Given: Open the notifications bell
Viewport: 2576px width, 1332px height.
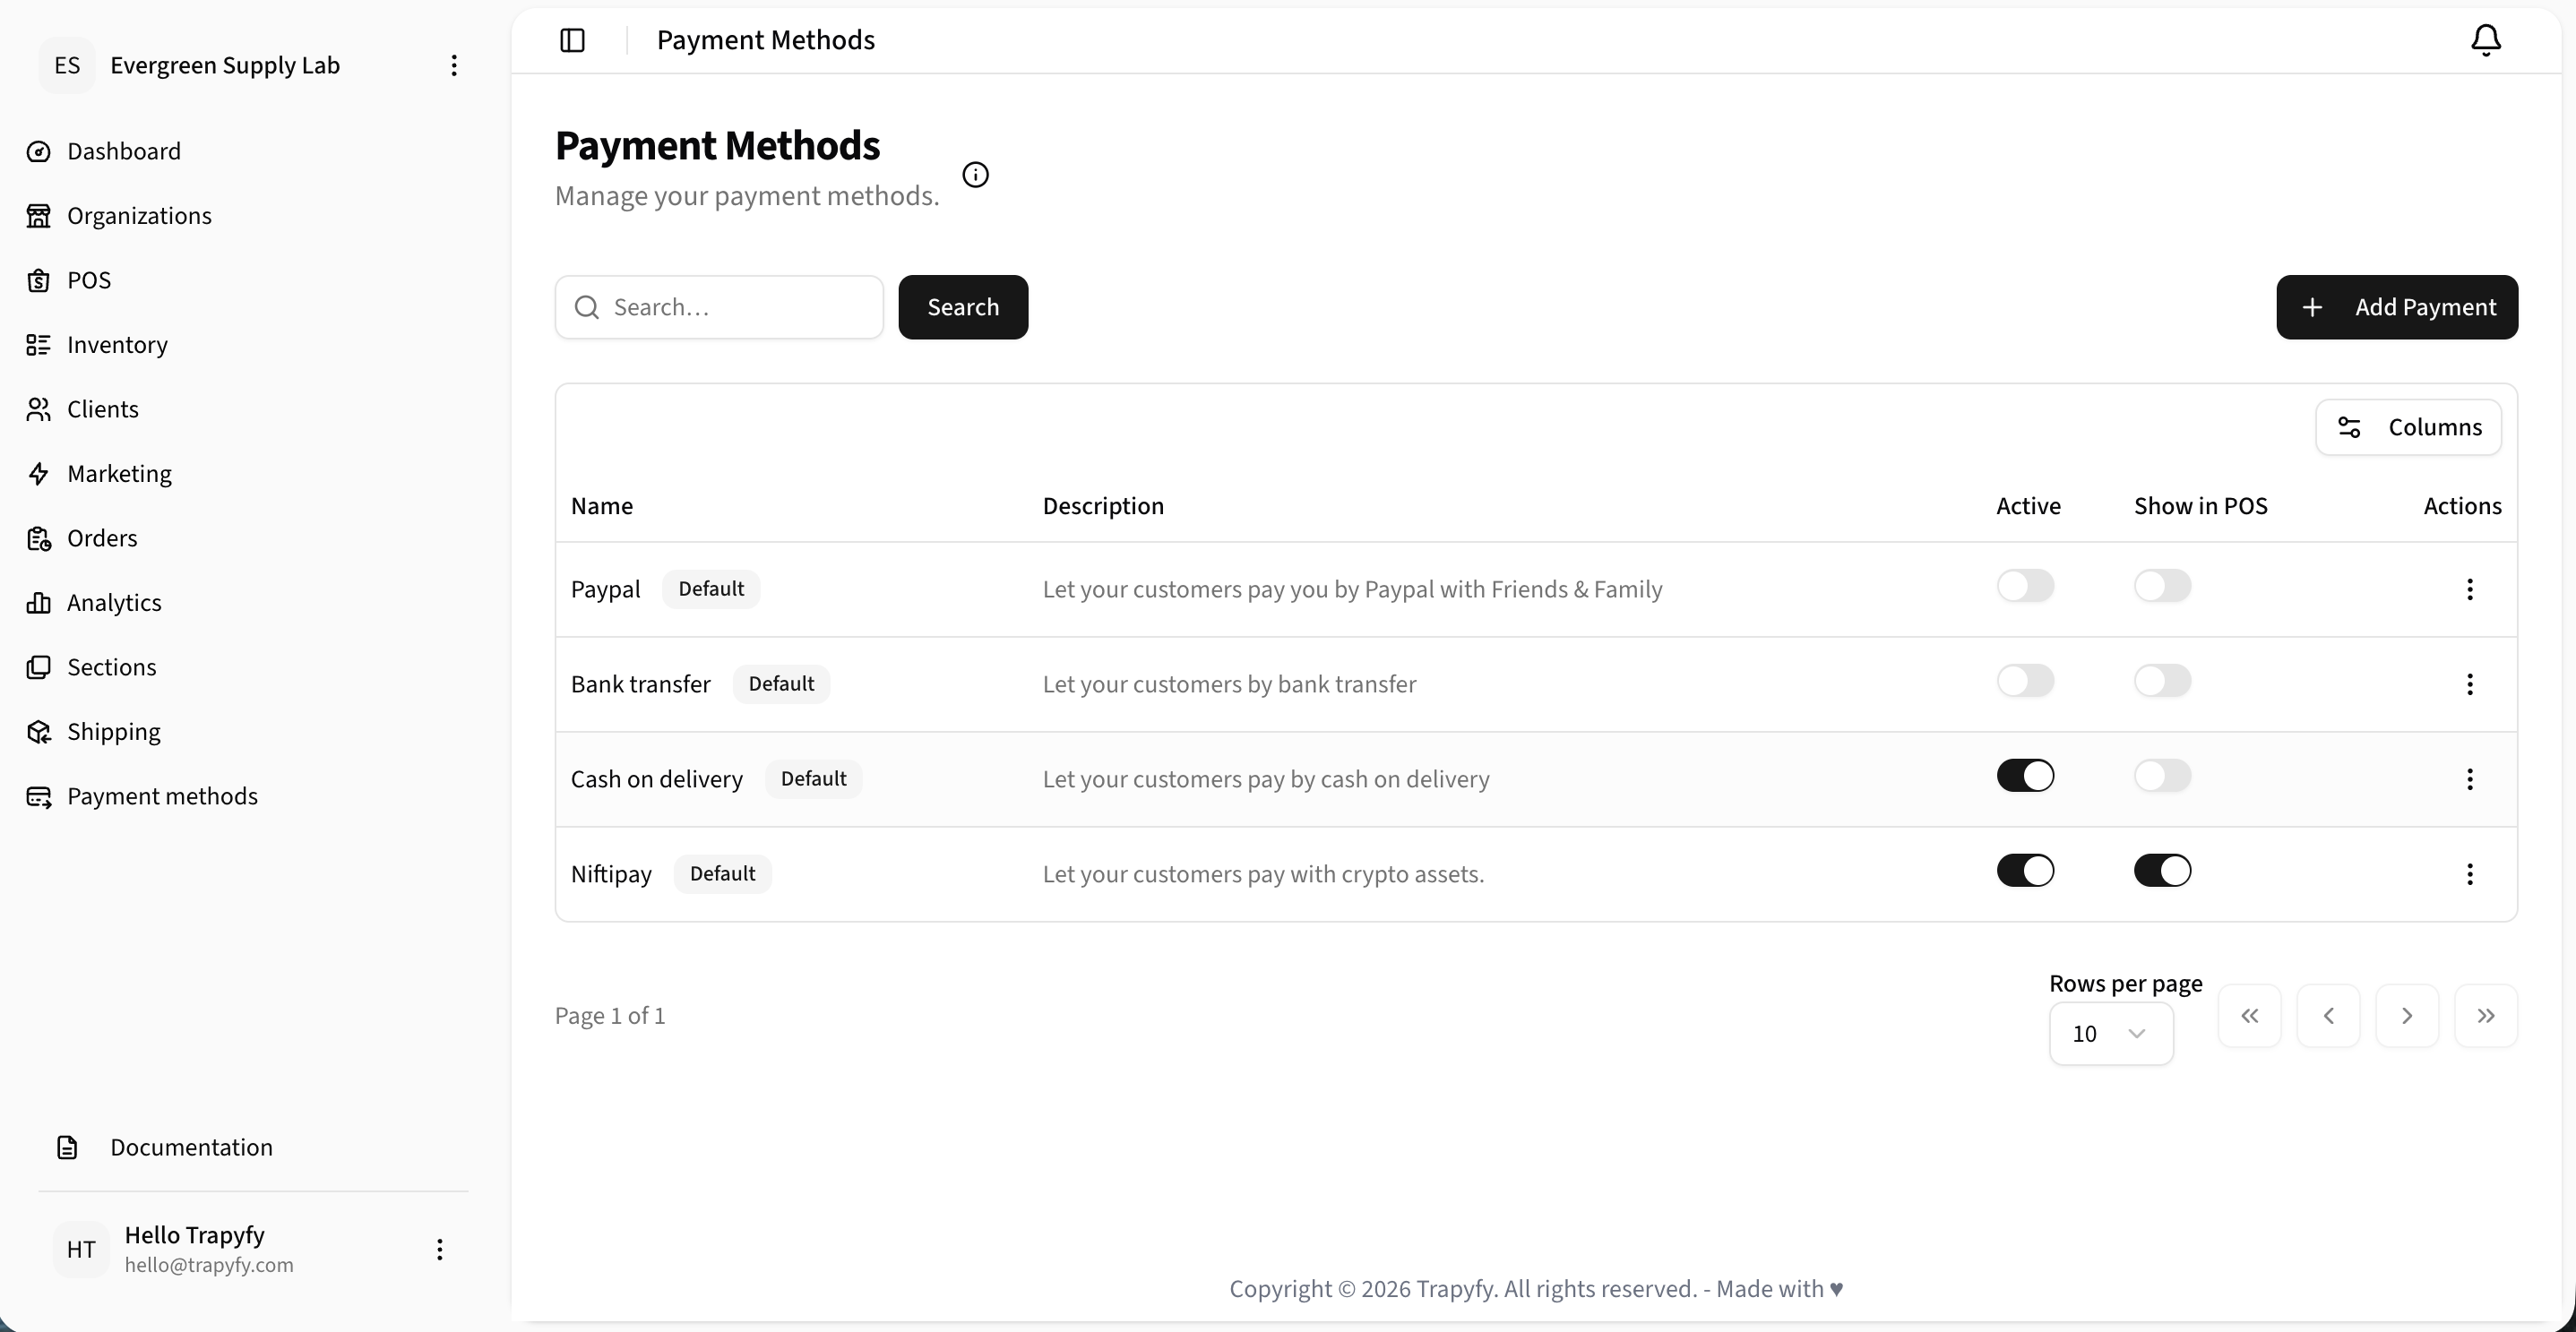Looking at the screenshot, I should click(x=2486, y=40).
